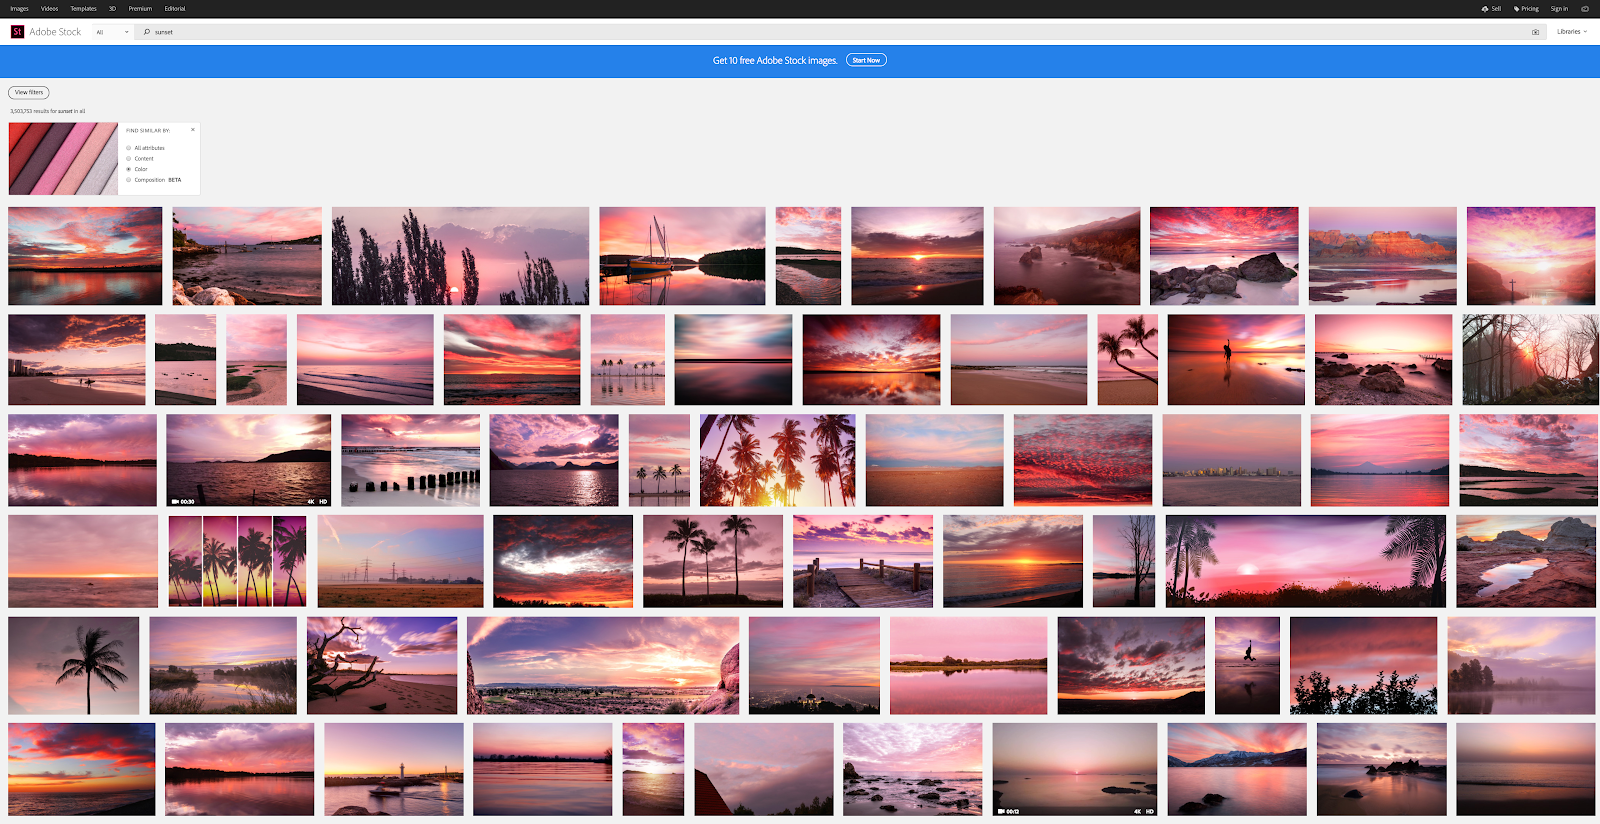Click the Pricing tag icon
The image size is (1600, 824).
point(1516,8)
